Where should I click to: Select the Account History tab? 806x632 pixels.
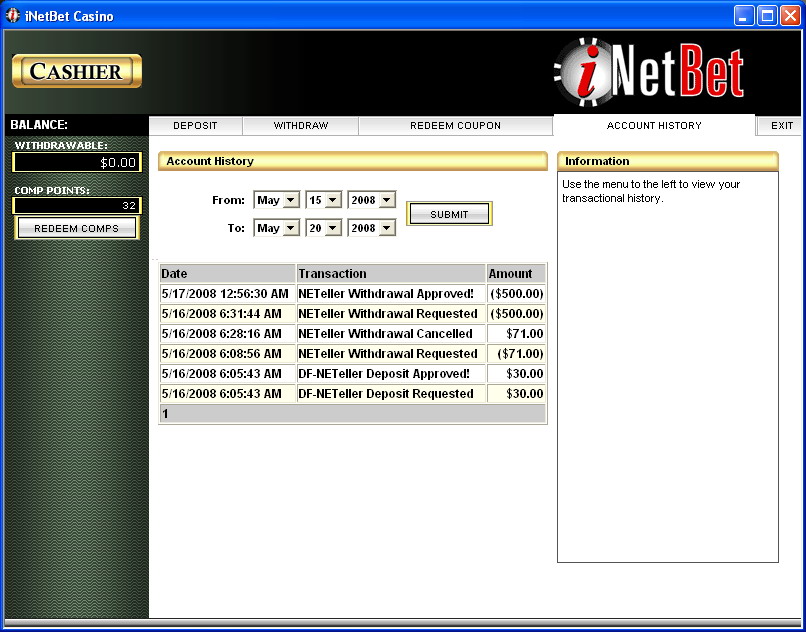point(654,125)
